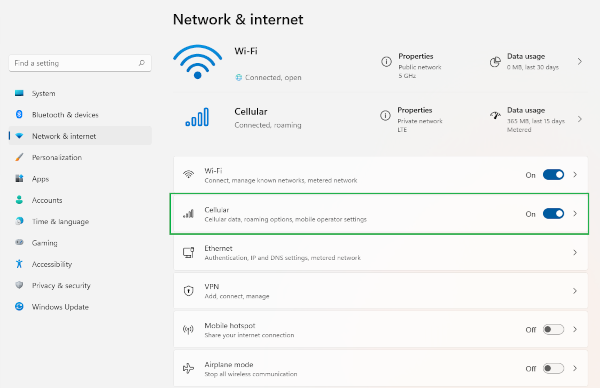Click the Find a setting search box

click(80, 63)
